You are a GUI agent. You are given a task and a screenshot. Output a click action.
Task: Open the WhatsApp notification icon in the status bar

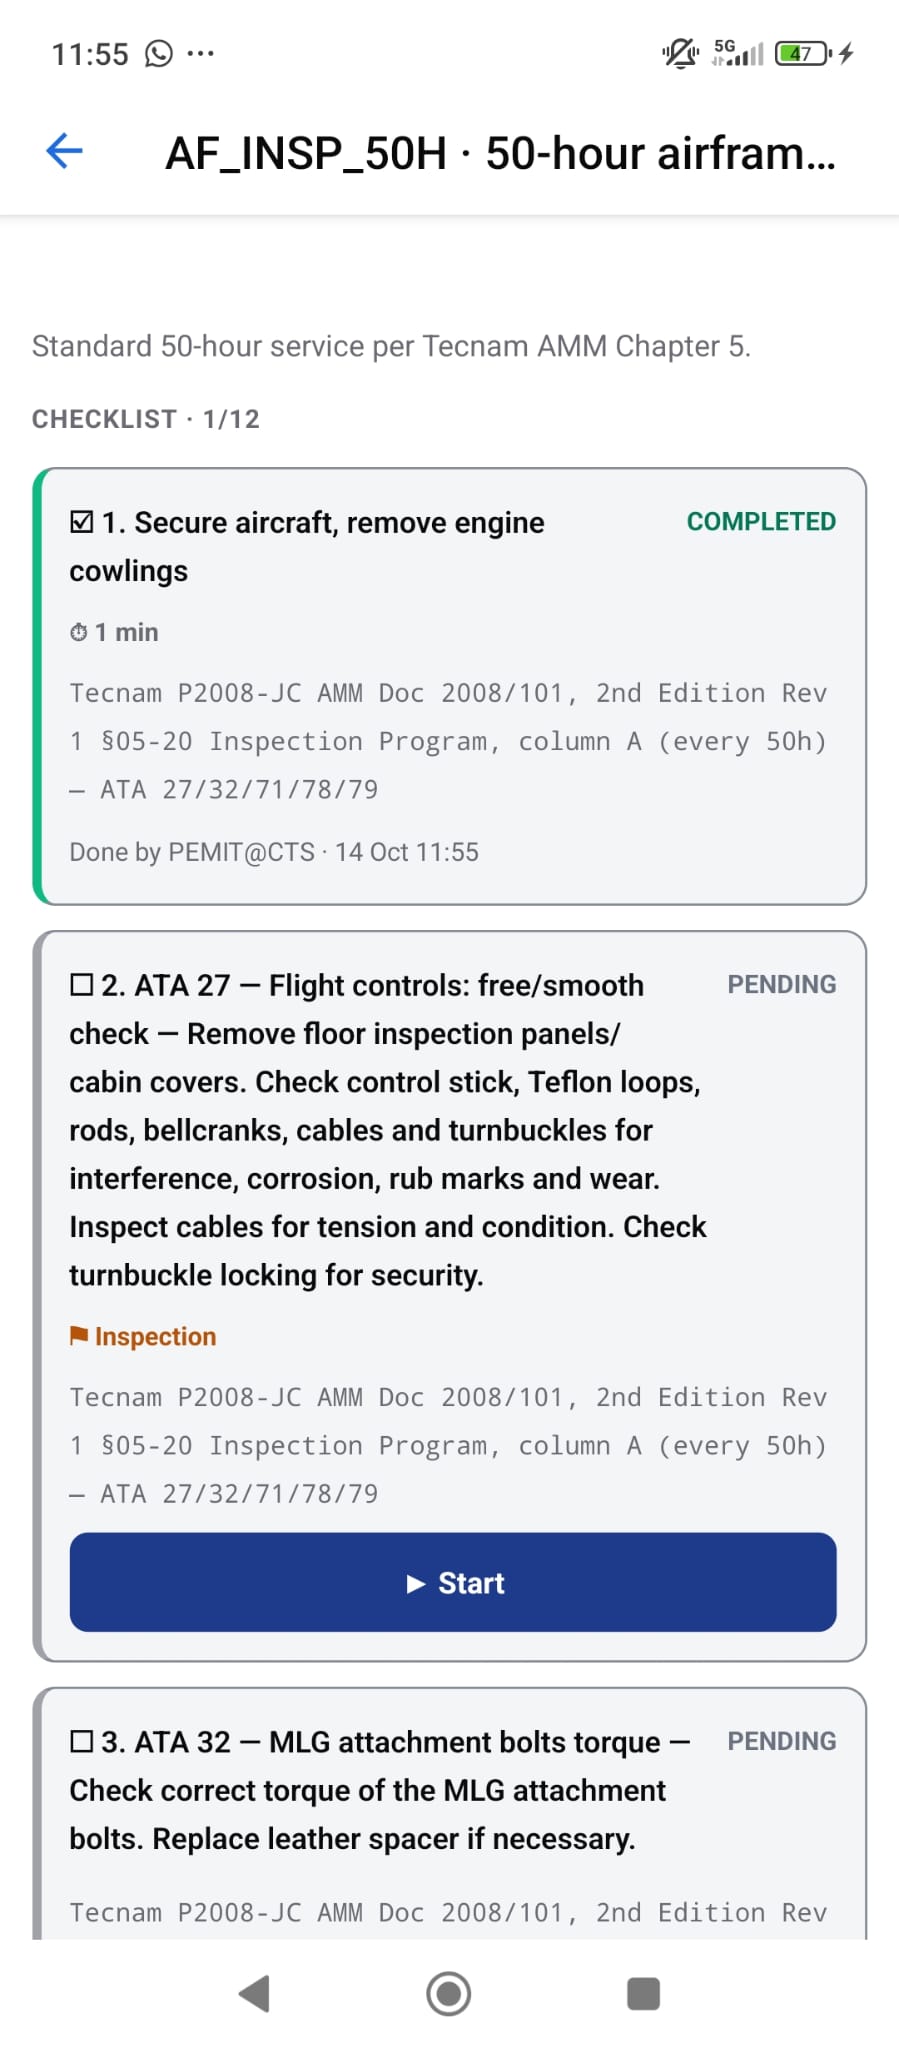159,53
